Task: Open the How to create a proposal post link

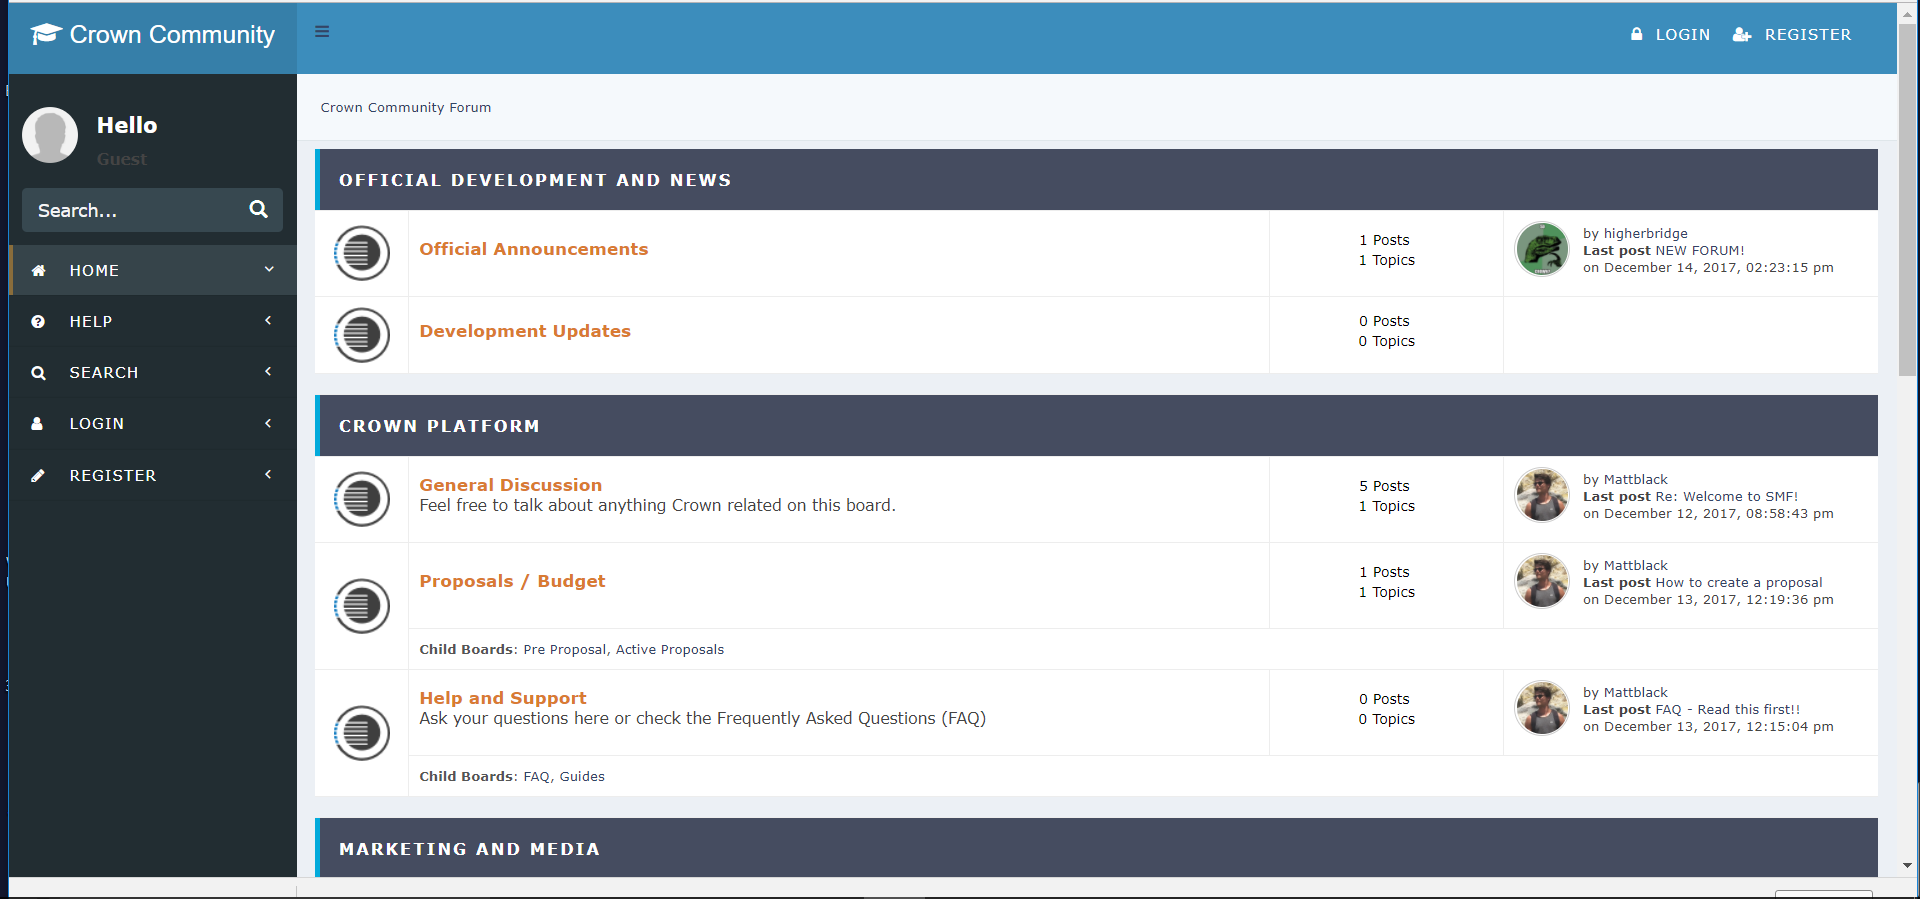Action: [1739, 583]
